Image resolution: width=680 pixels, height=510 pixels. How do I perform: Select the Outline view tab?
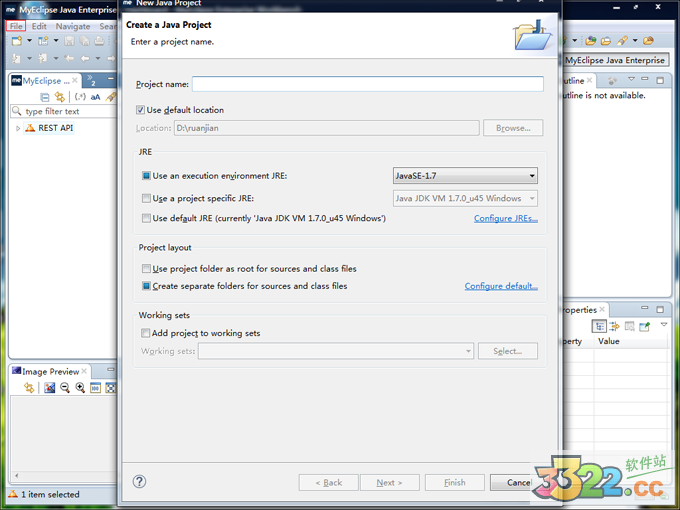point(577,81)
